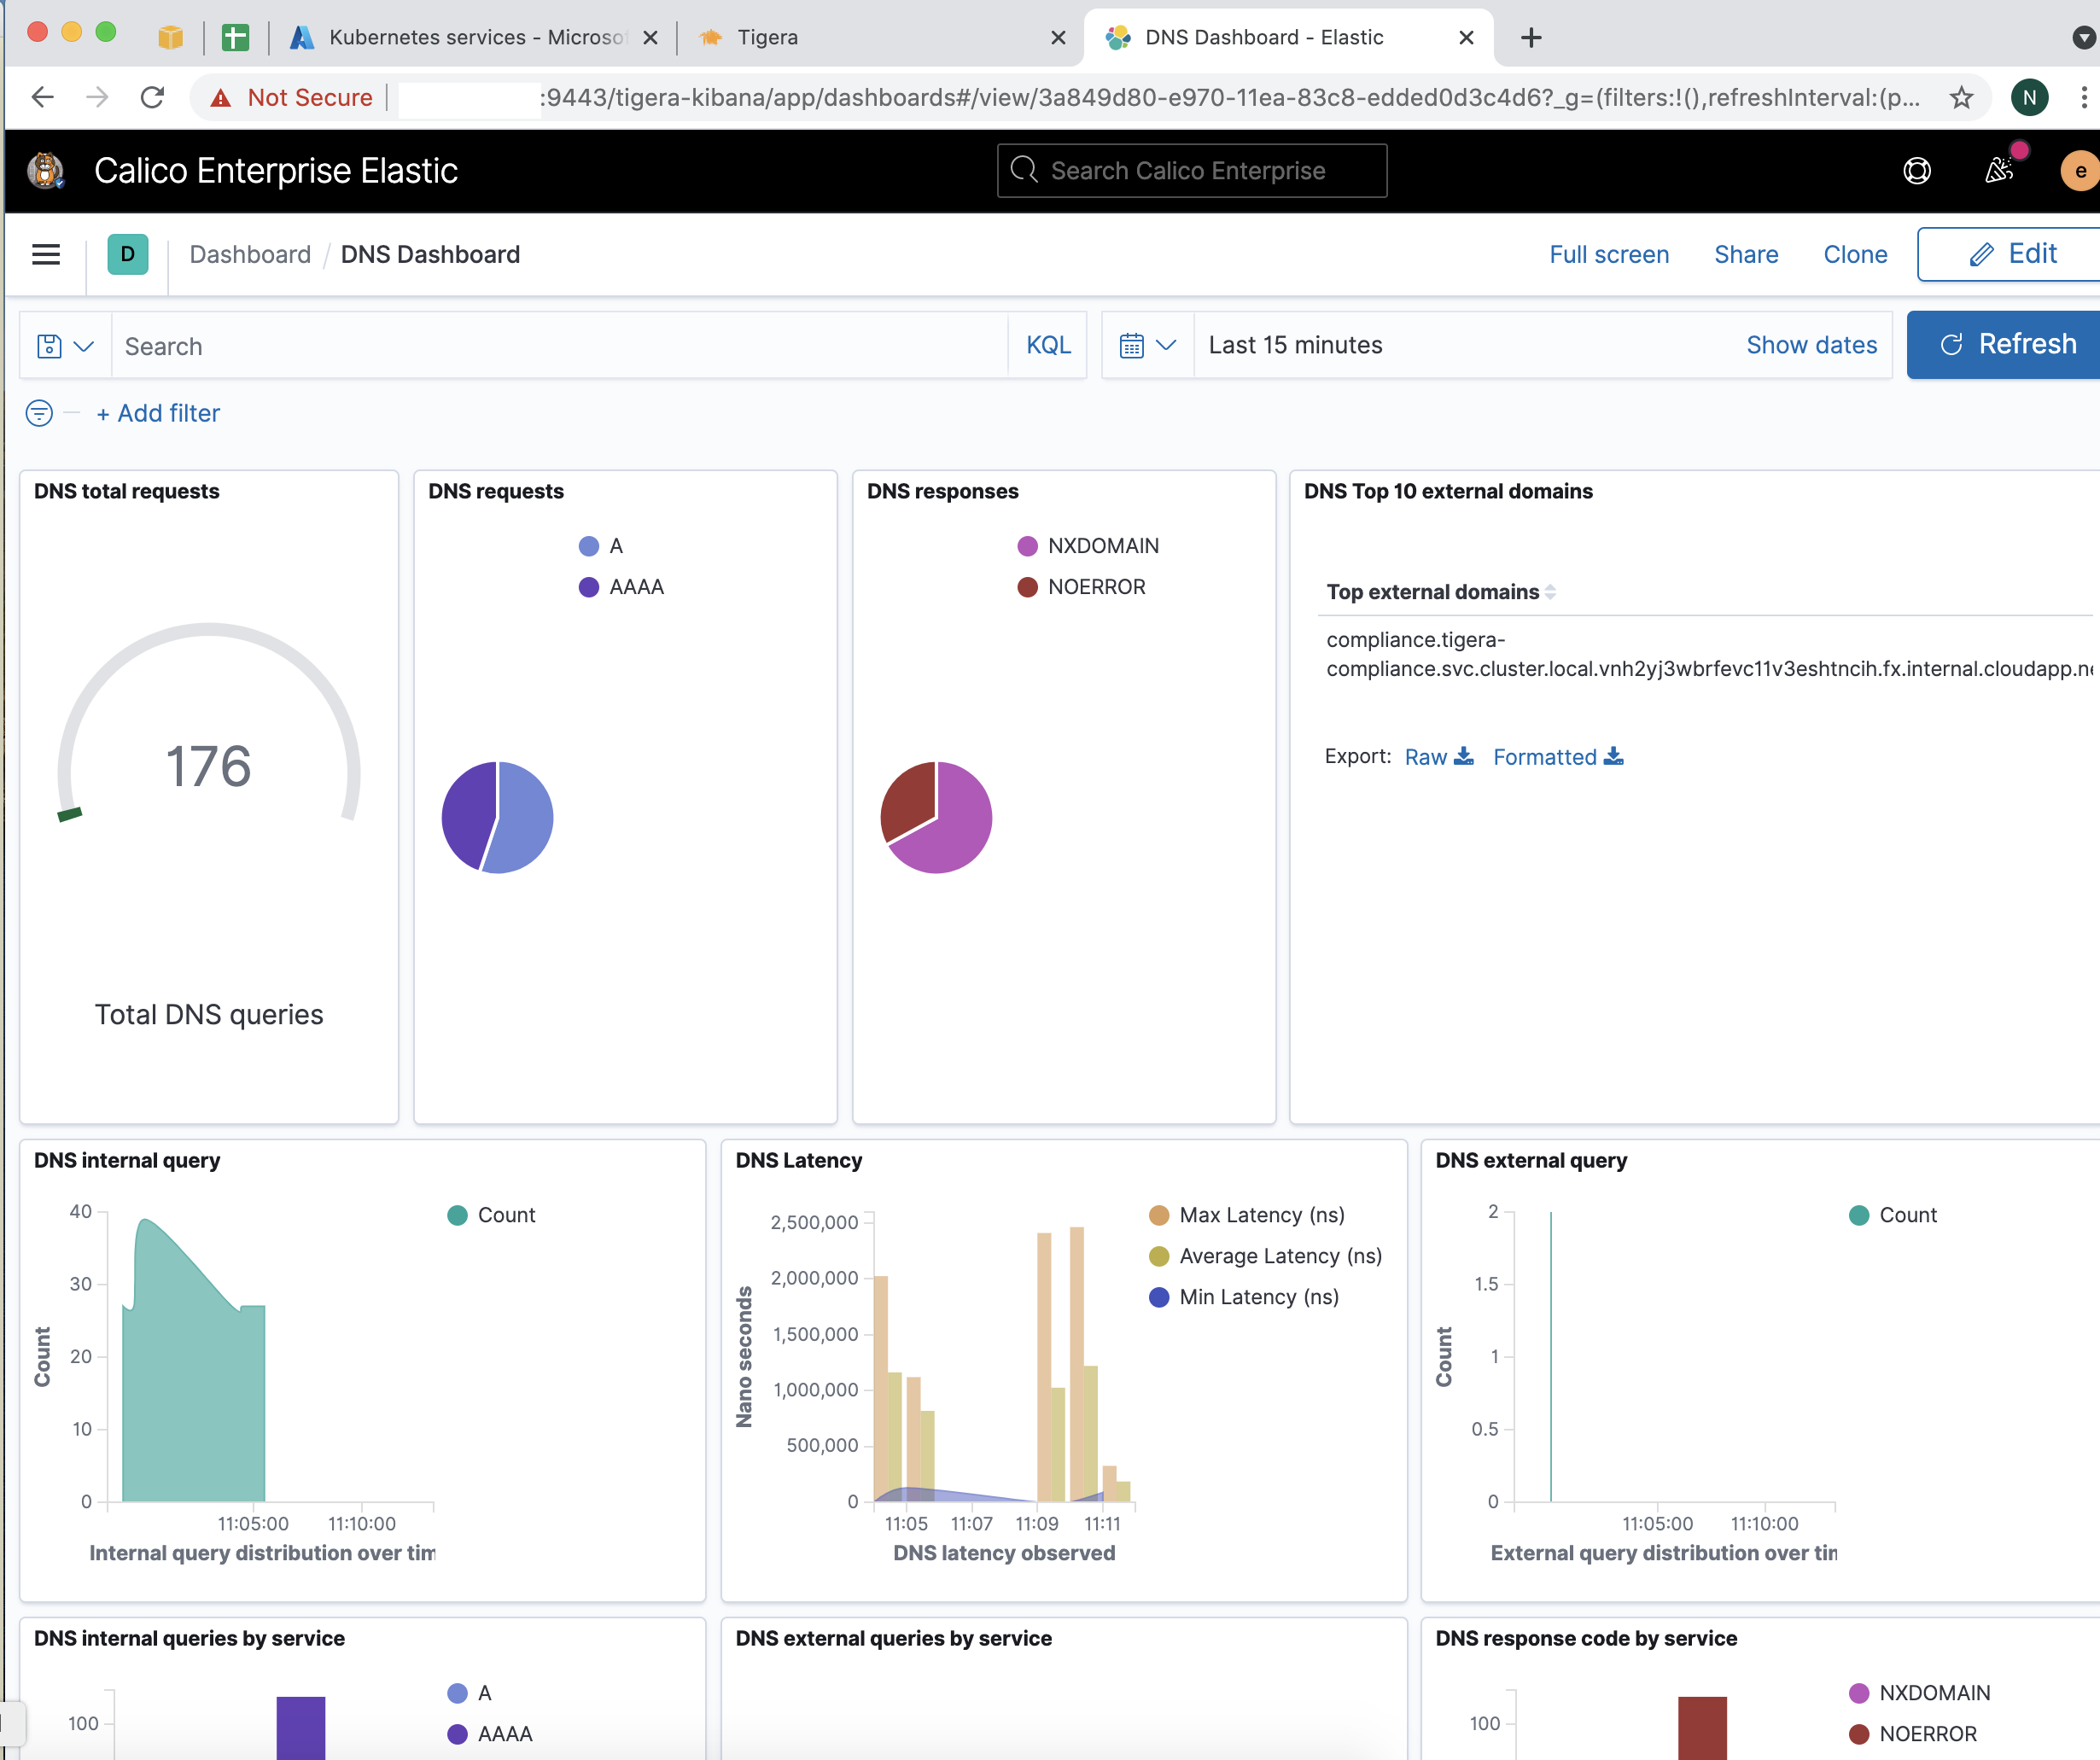Click the Refresh button

(x=2007, y=345)
